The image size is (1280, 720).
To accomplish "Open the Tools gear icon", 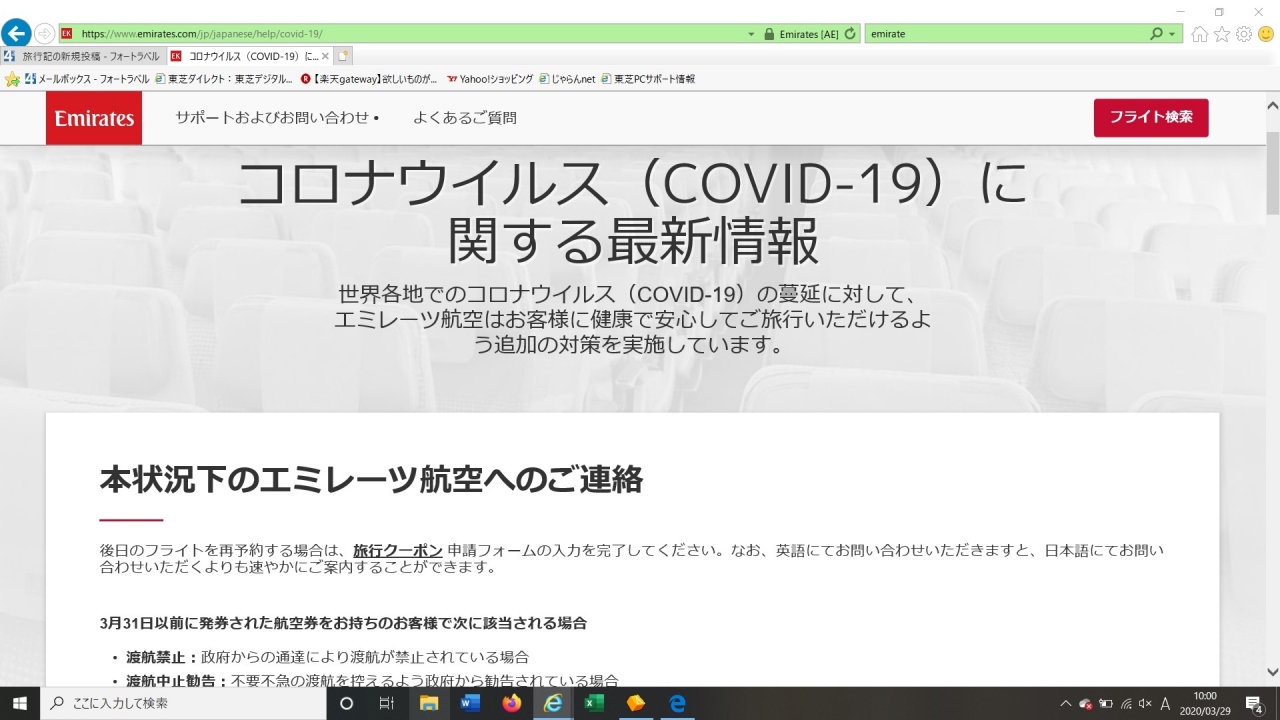I will [x=1243, y=34].
